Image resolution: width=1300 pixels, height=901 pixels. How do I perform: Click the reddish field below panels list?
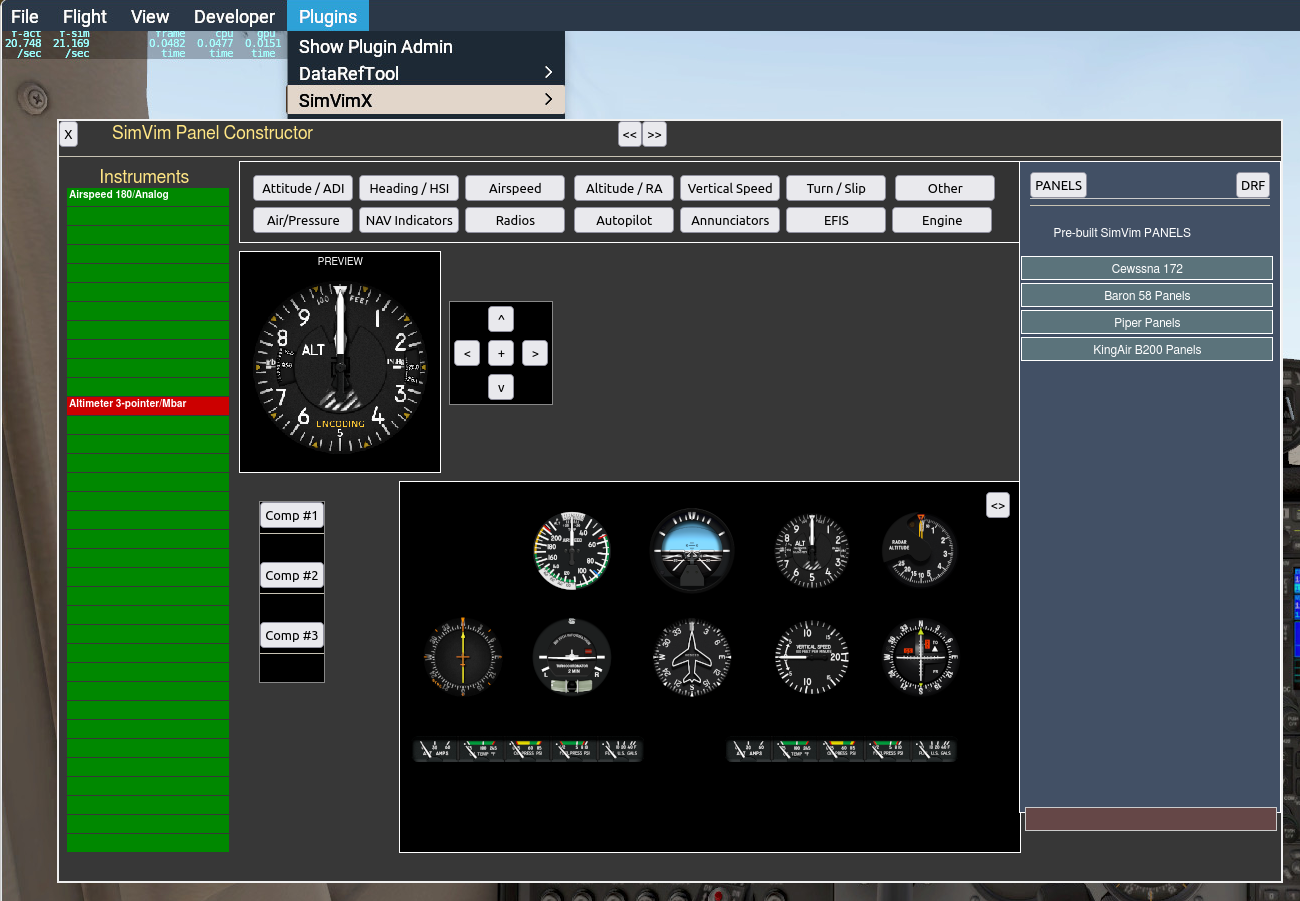(x=1151, y=819)
